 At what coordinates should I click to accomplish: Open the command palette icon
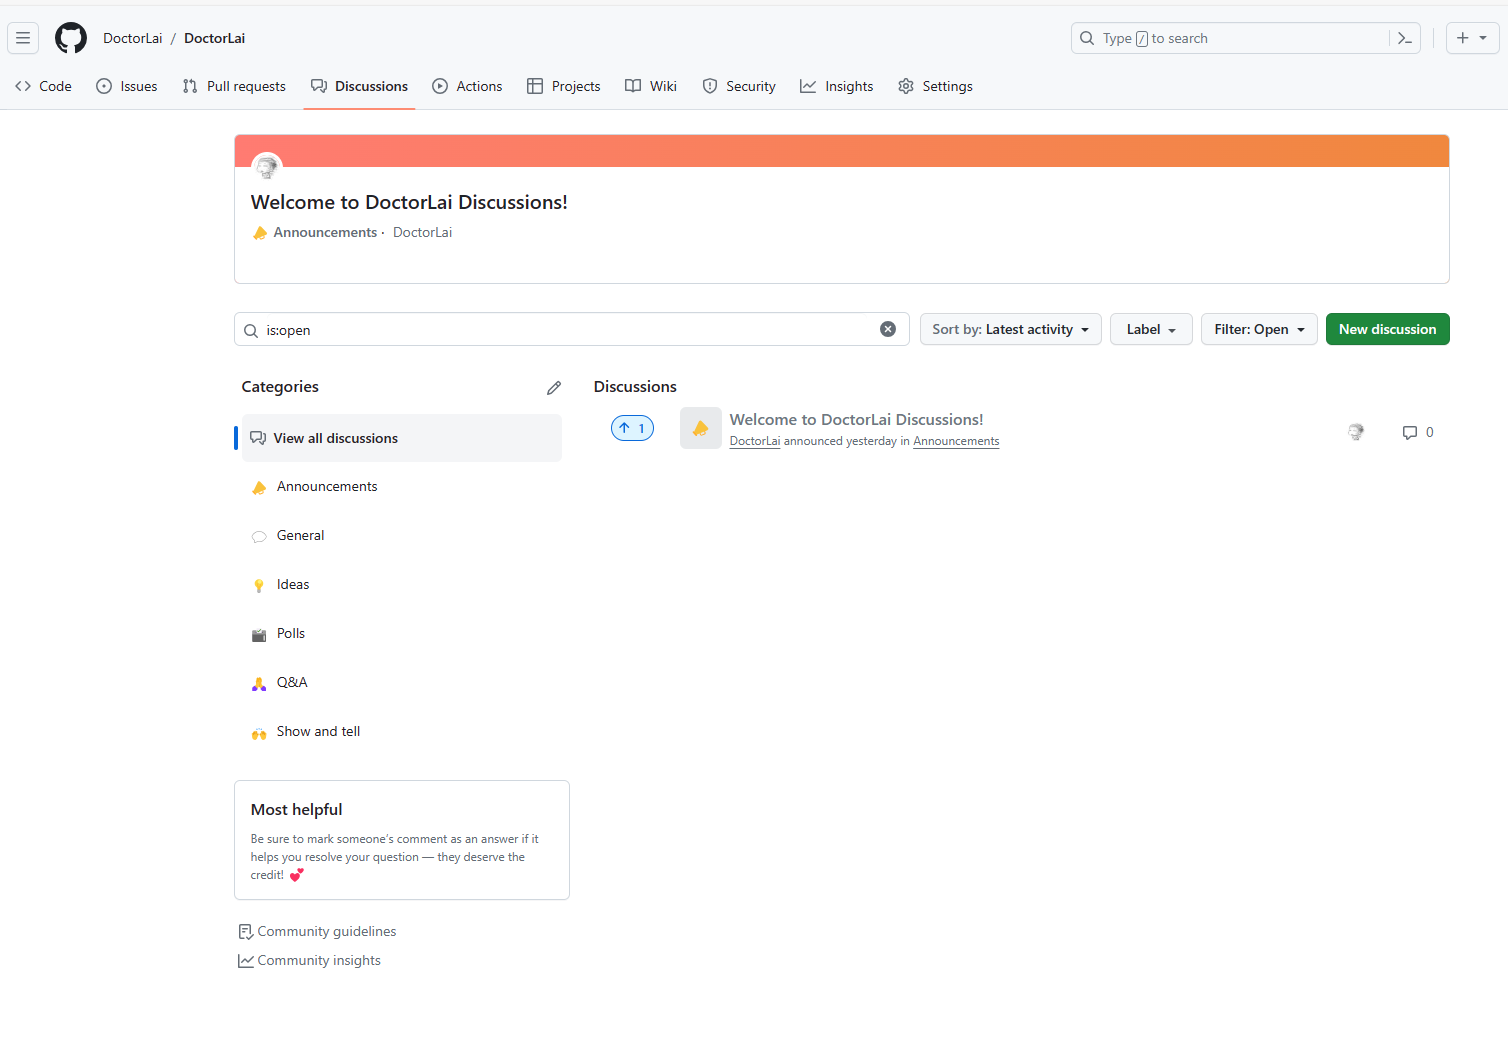click(1405, 38)
